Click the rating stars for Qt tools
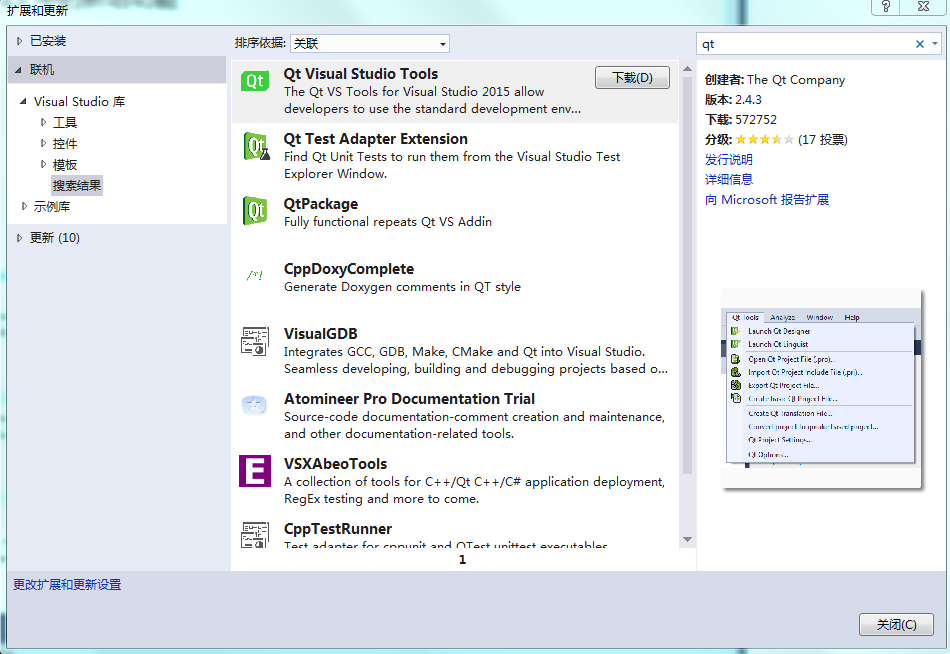 764,139
